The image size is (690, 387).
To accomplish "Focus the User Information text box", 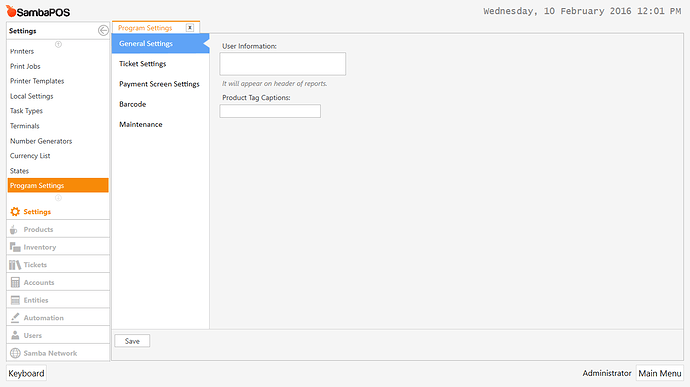I will pos(283,64).
